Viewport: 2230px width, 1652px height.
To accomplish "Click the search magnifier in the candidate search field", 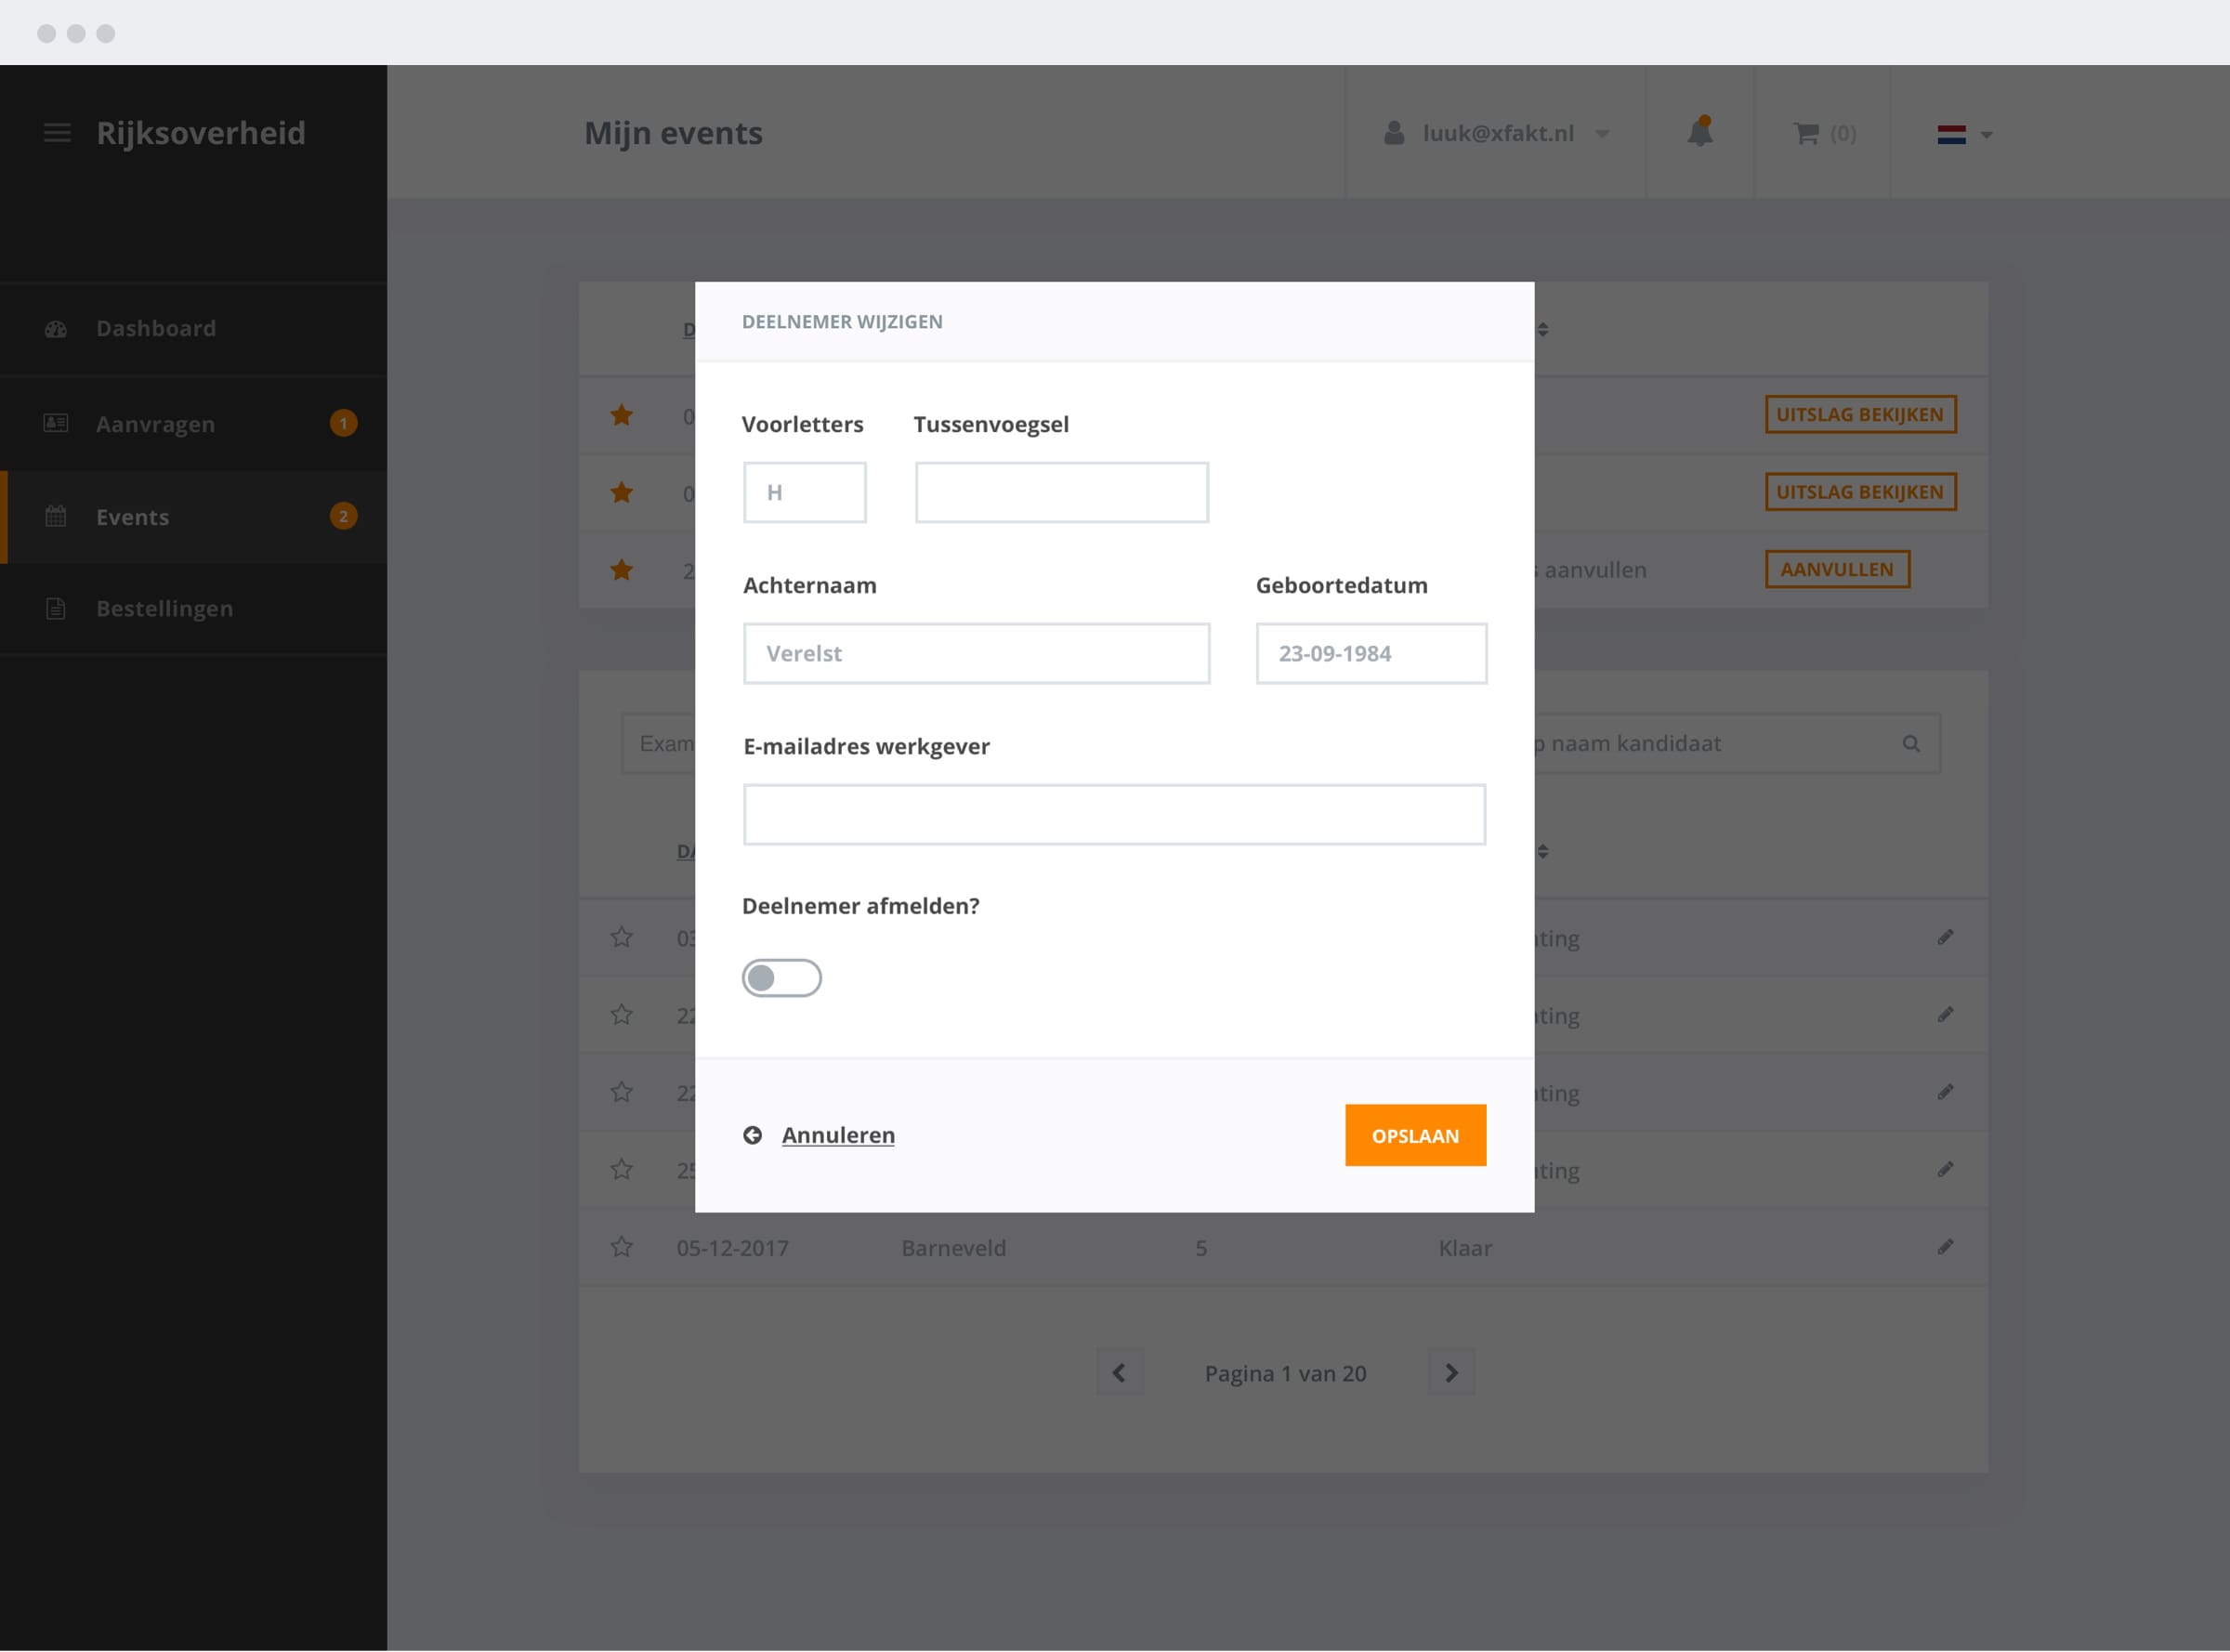I will [1911, 743].
